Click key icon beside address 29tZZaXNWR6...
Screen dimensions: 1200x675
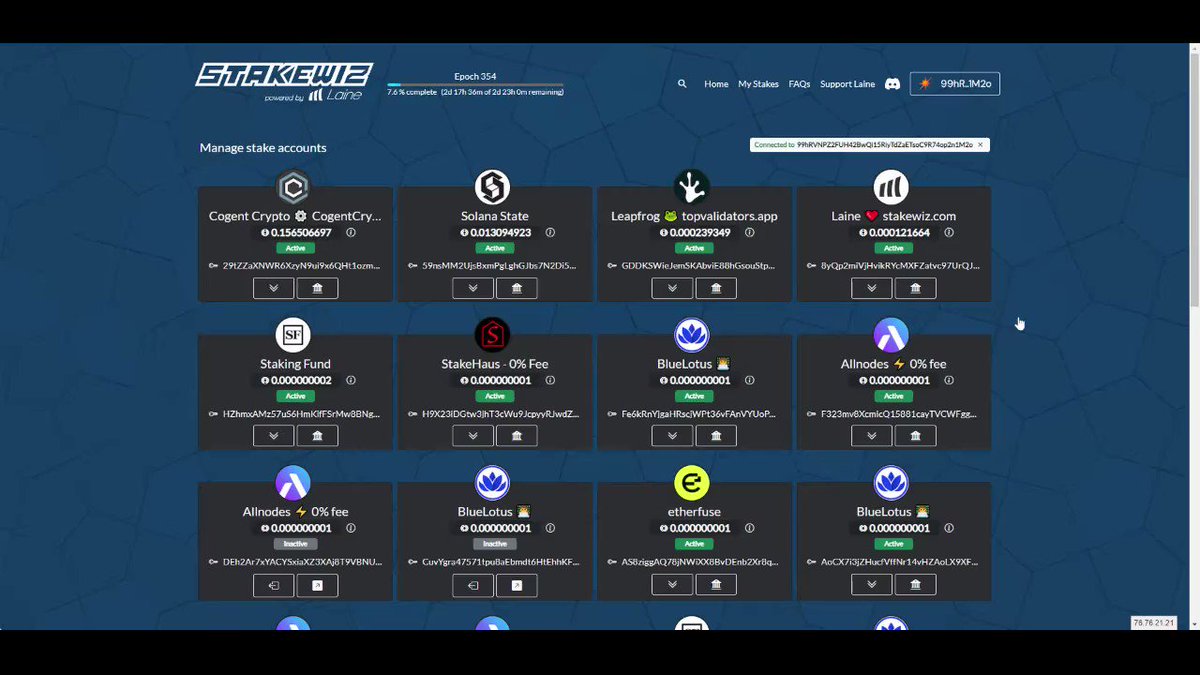pos(213,266)
